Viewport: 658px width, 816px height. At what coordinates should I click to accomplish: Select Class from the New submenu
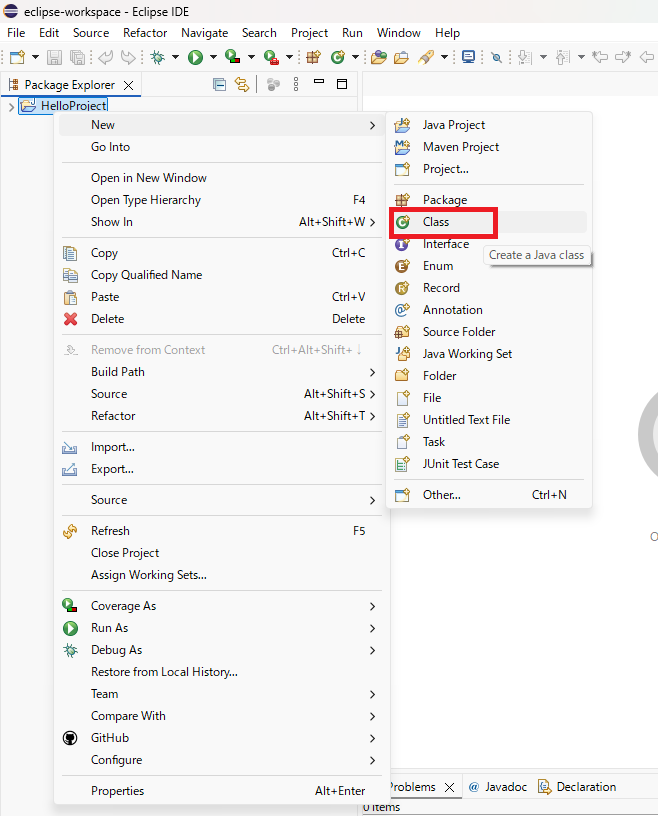pyautogui.click(x=489, y=222)
